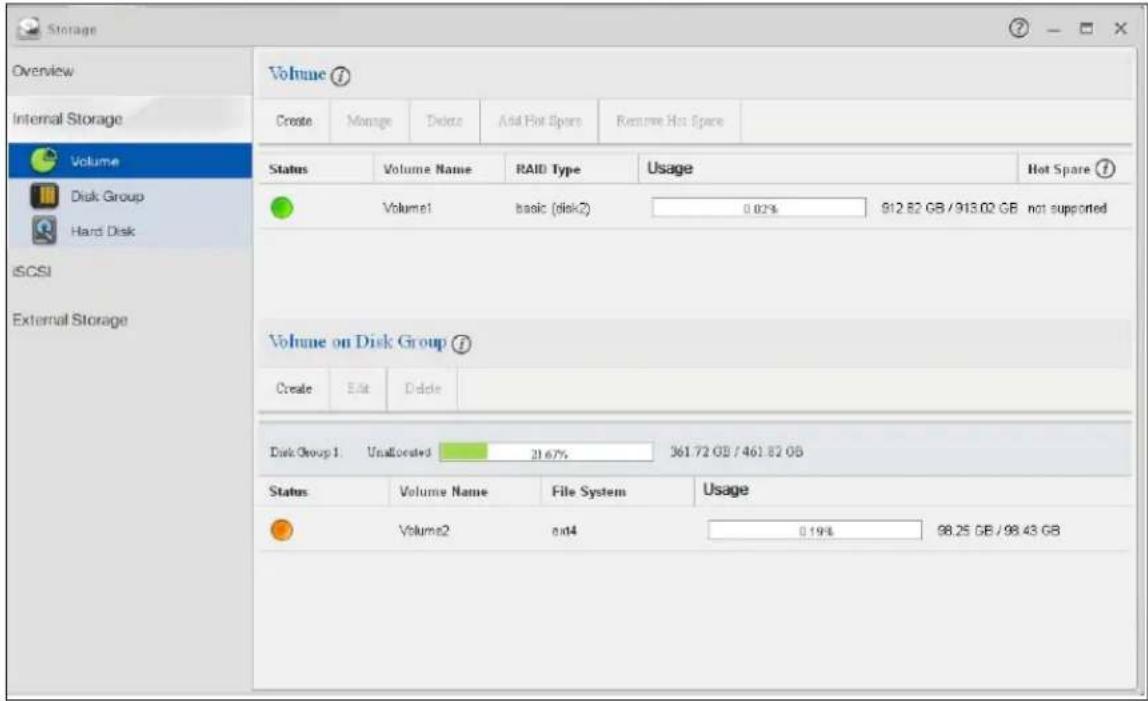Click Remove Hot Spare button
The height and width of the screenshot is (701, 1148).
click(670, 121)
